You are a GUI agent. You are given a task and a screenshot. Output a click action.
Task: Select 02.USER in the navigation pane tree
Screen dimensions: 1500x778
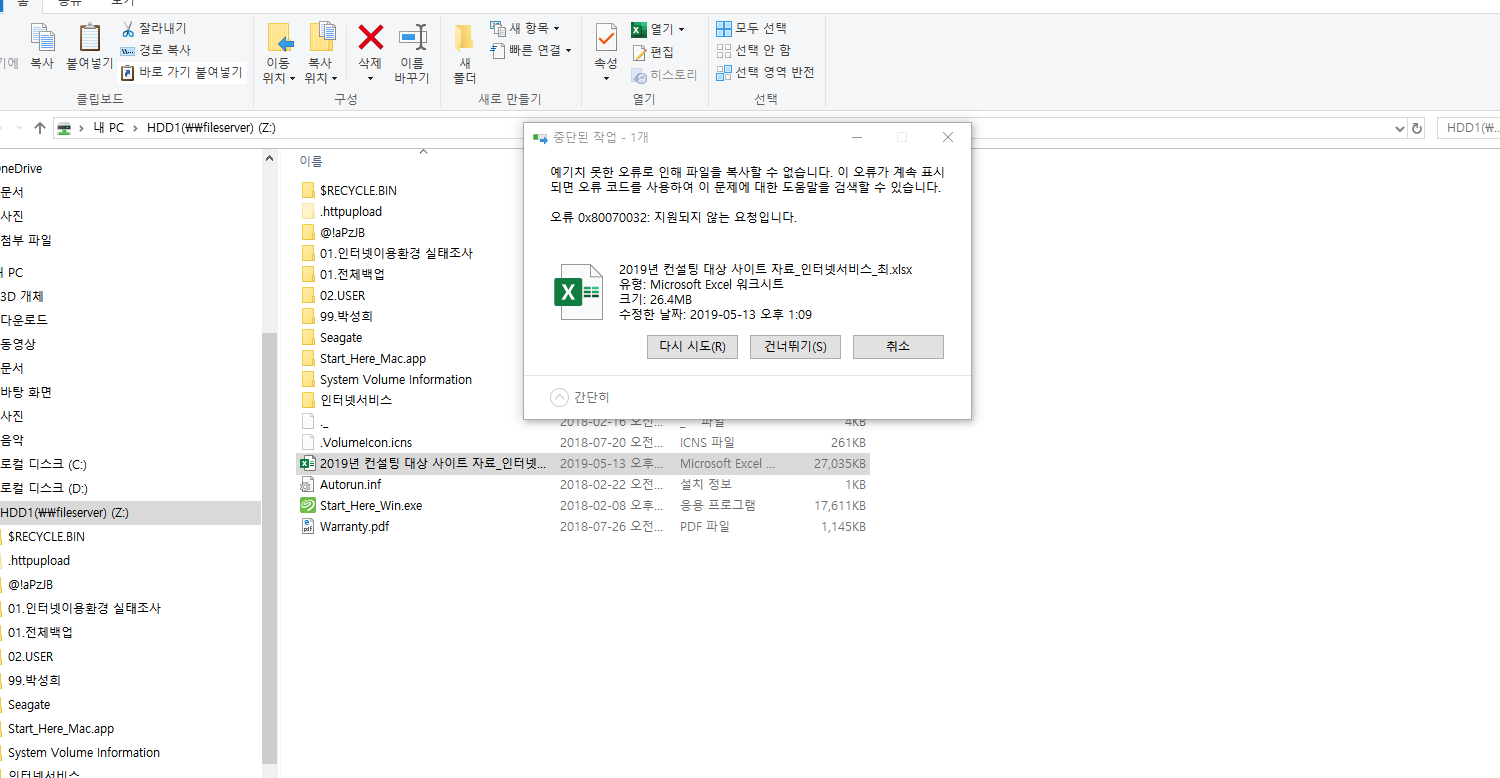[30, 656]
